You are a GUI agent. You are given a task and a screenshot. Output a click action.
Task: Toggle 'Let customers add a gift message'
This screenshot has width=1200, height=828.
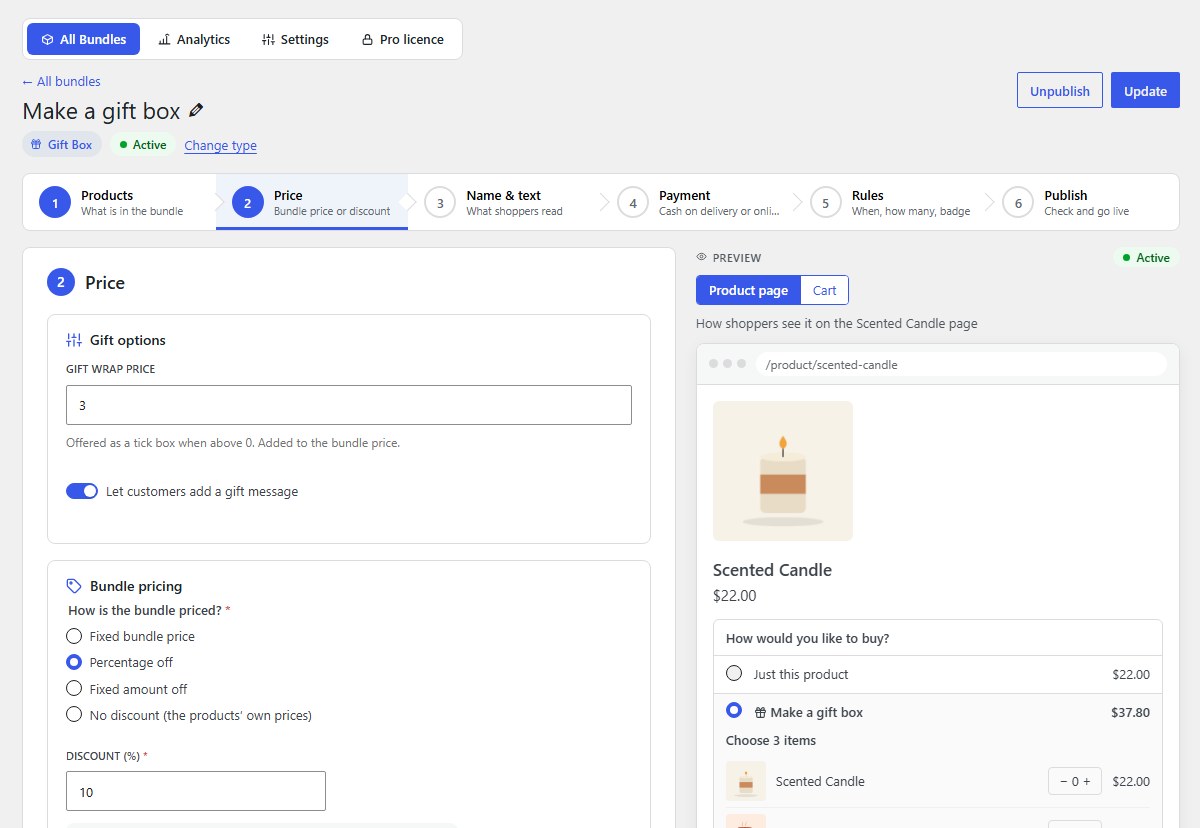point(82,491)
